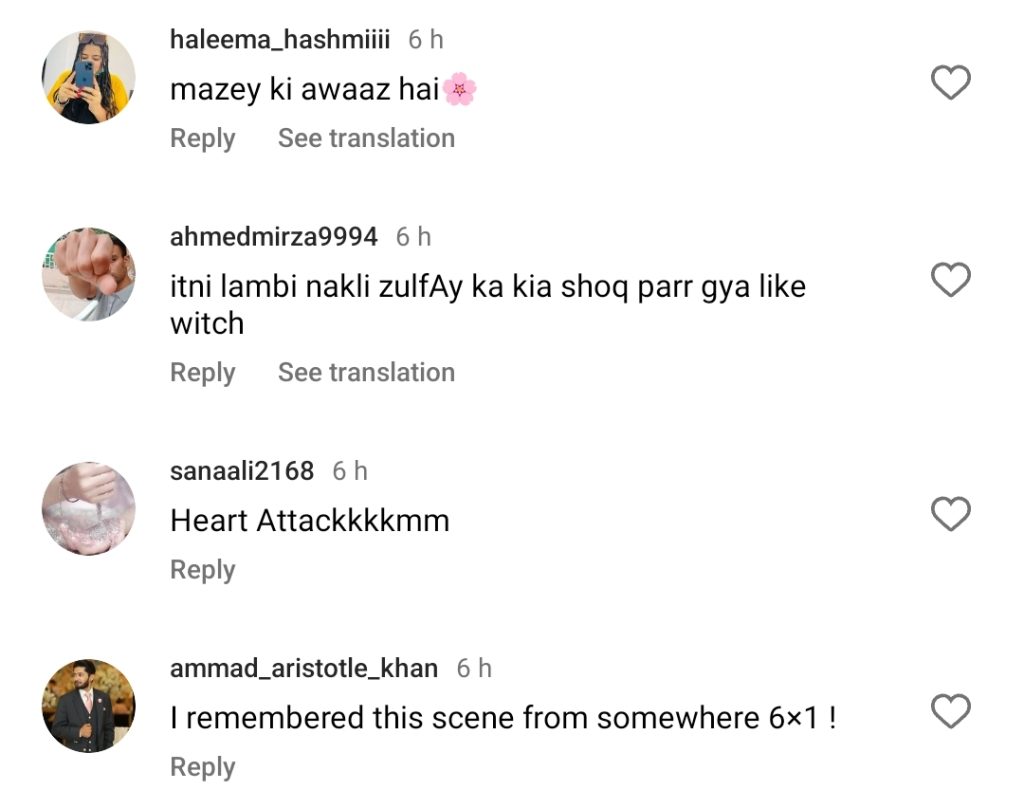Visit ahmedmirza9994 username link
The image size is (1024, 808).
(274, 237)
